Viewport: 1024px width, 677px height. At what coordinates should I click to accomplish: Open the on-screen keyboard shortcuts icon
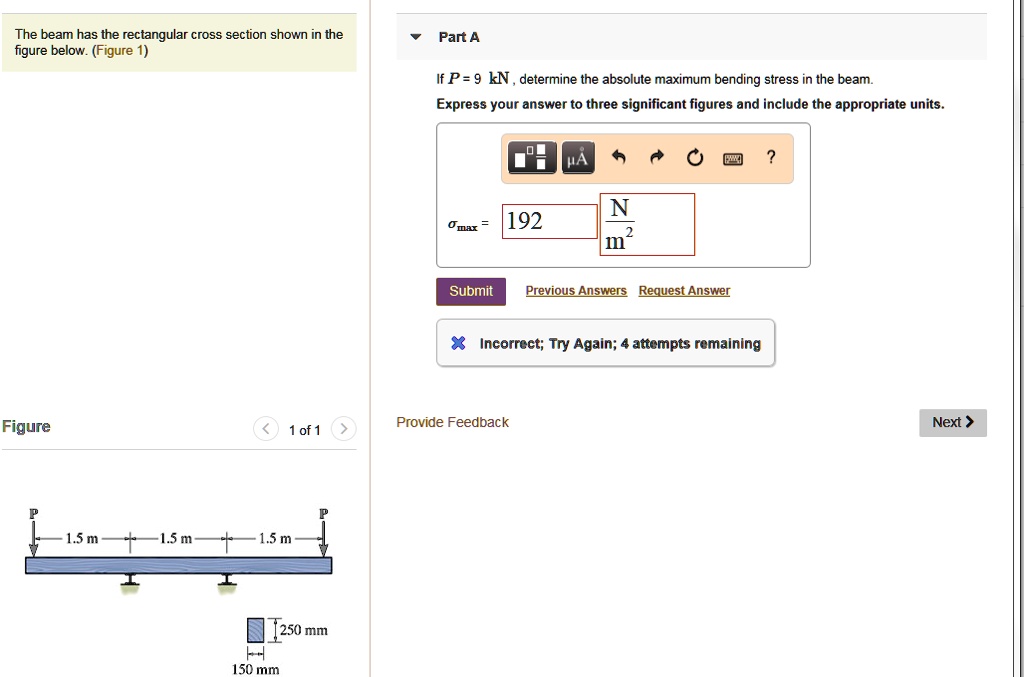[x=732, y=157]
